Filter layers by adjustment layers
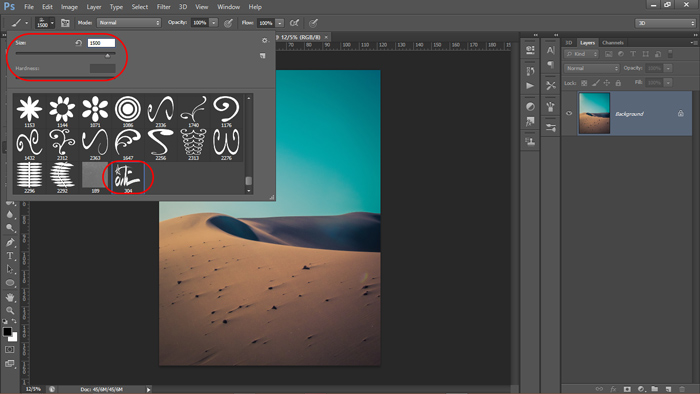This screenshot has width=700, height=394. pos(621,54)
